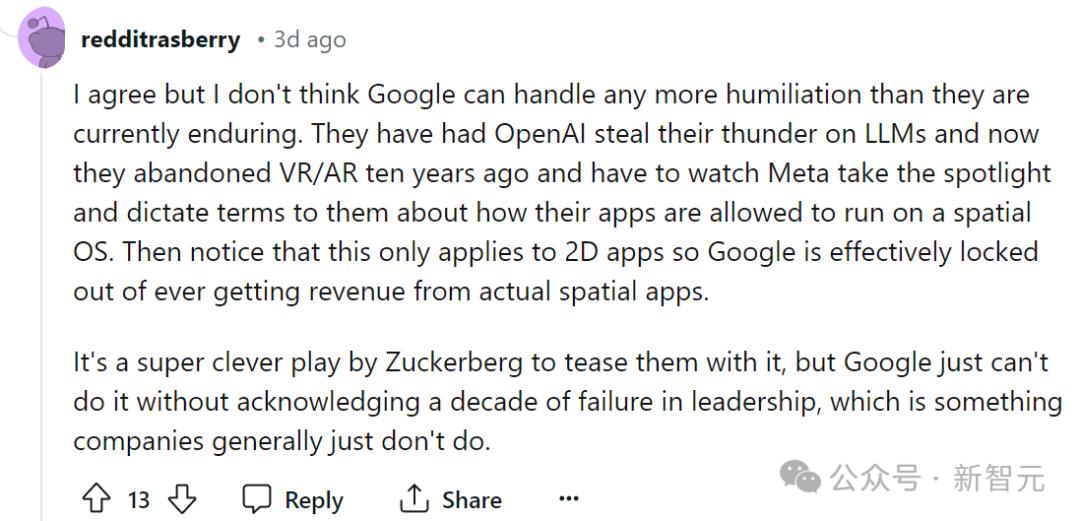Click redditrasberry's purple avatar
Viewport: 1080px width, 521px height.
[x=43, y=40]
